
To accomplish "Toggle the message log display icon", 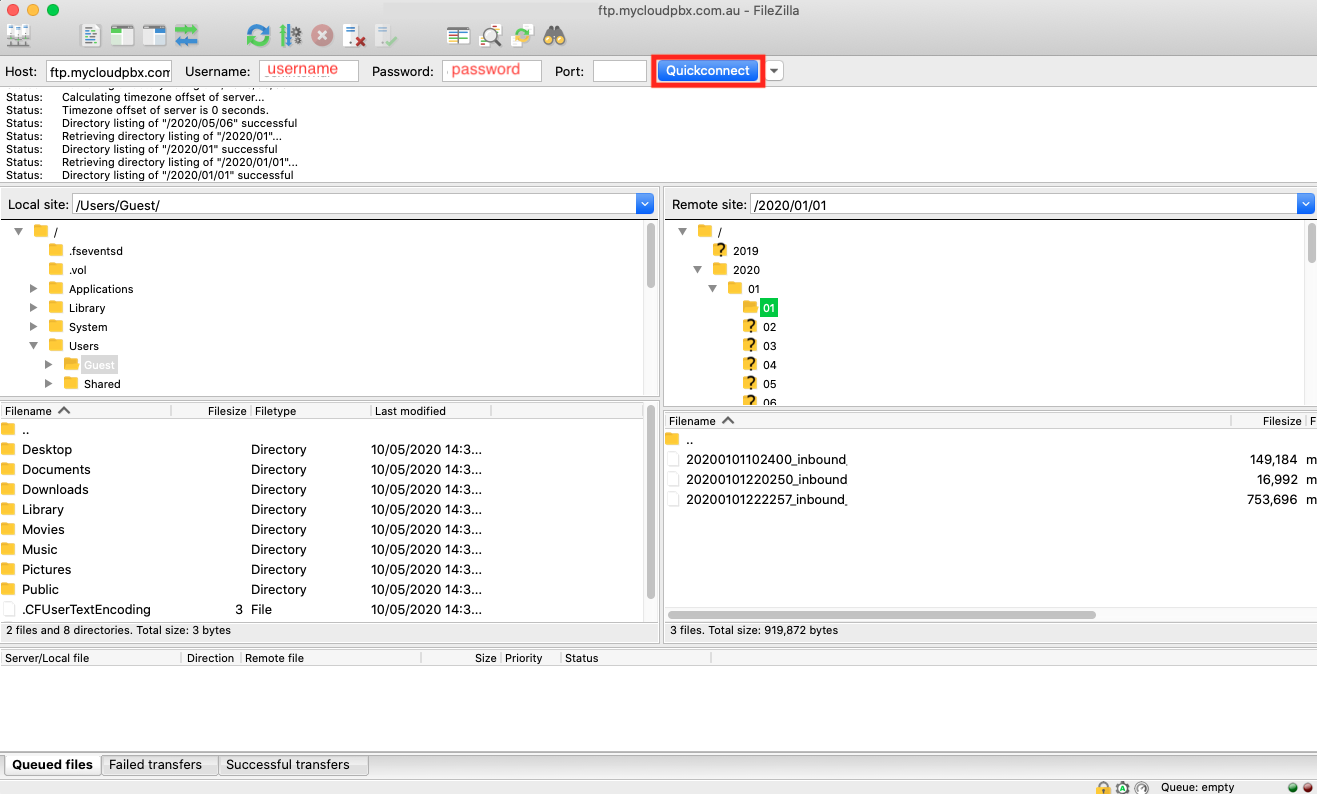I will (91, 36).
